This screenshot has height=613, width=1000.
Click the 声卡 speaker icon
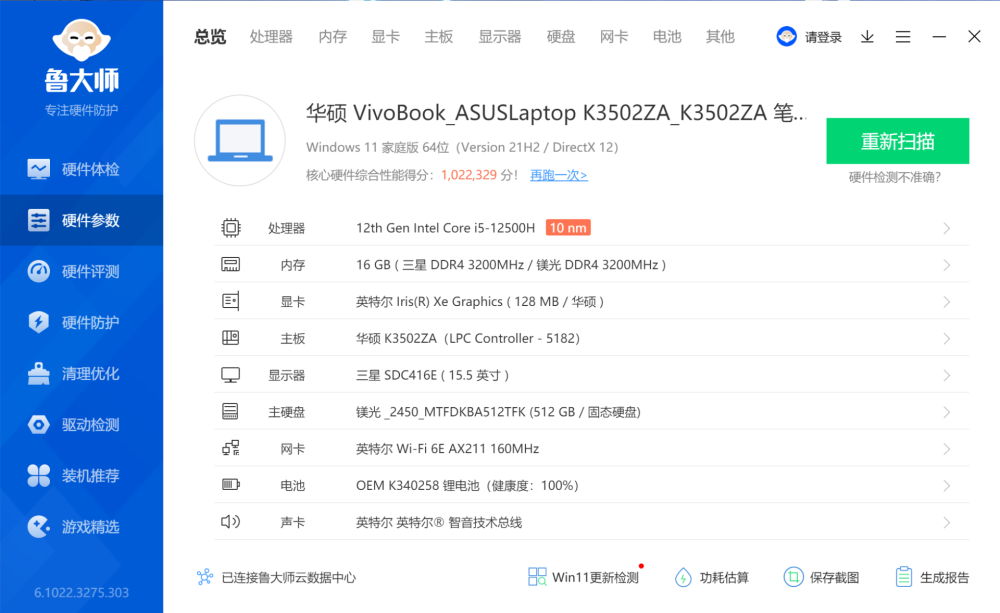tap(230, 522)
